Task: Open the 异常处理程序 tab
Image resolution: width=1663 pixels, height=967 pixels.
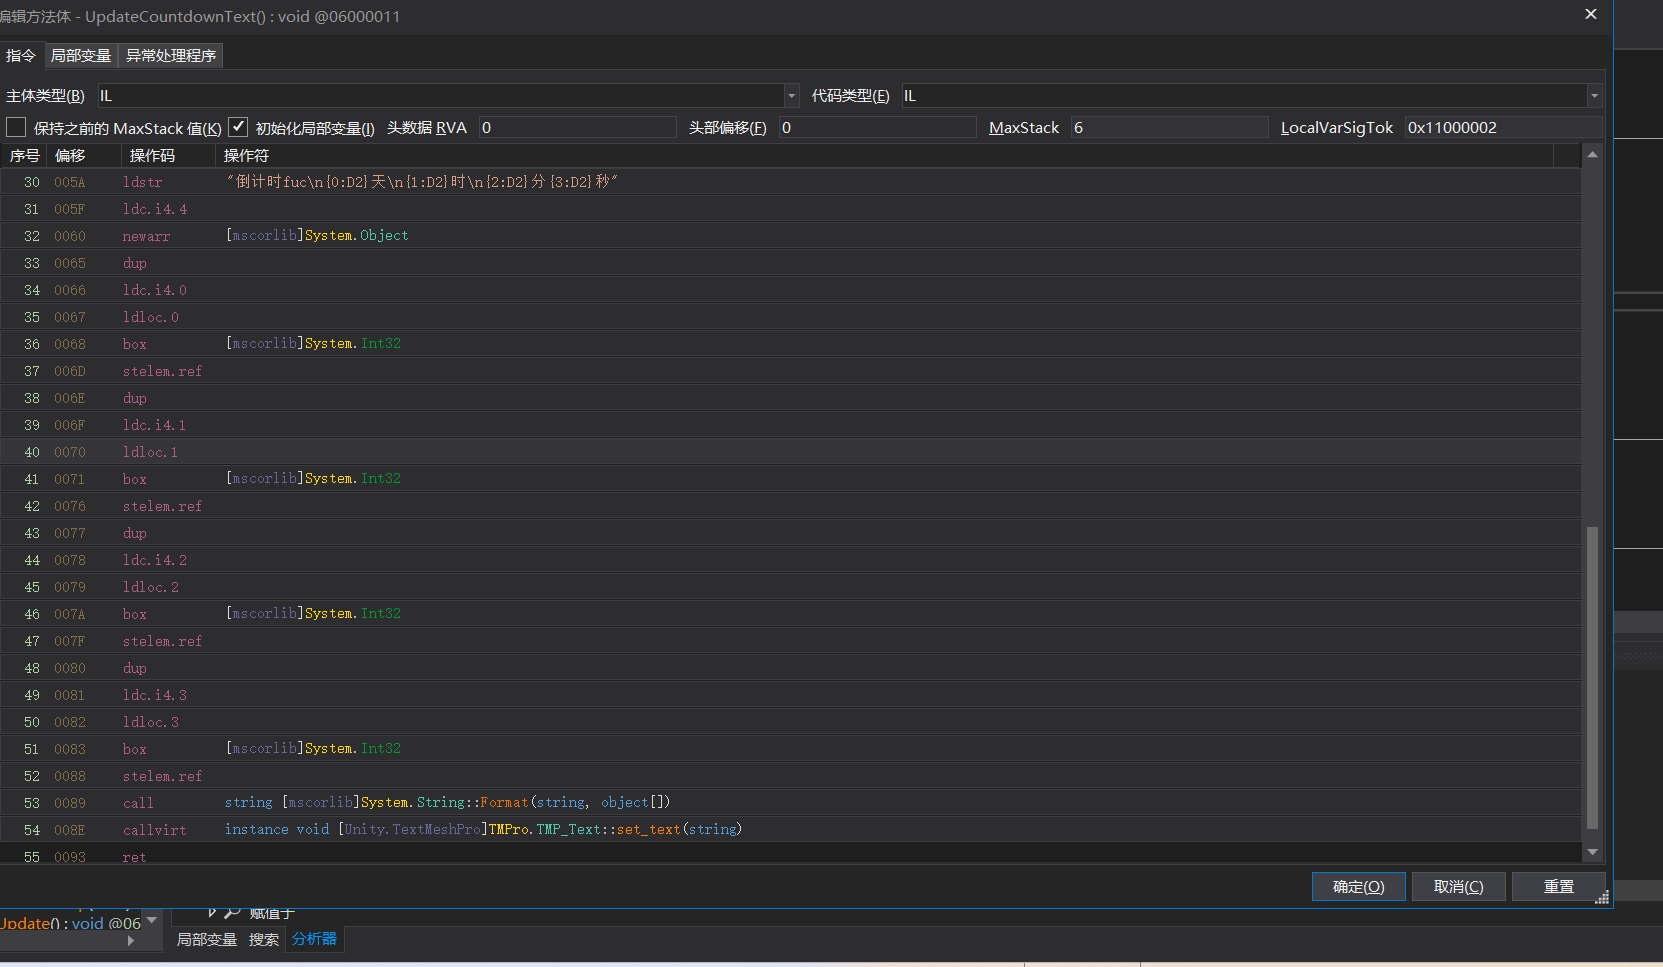Action: [171, 56]
